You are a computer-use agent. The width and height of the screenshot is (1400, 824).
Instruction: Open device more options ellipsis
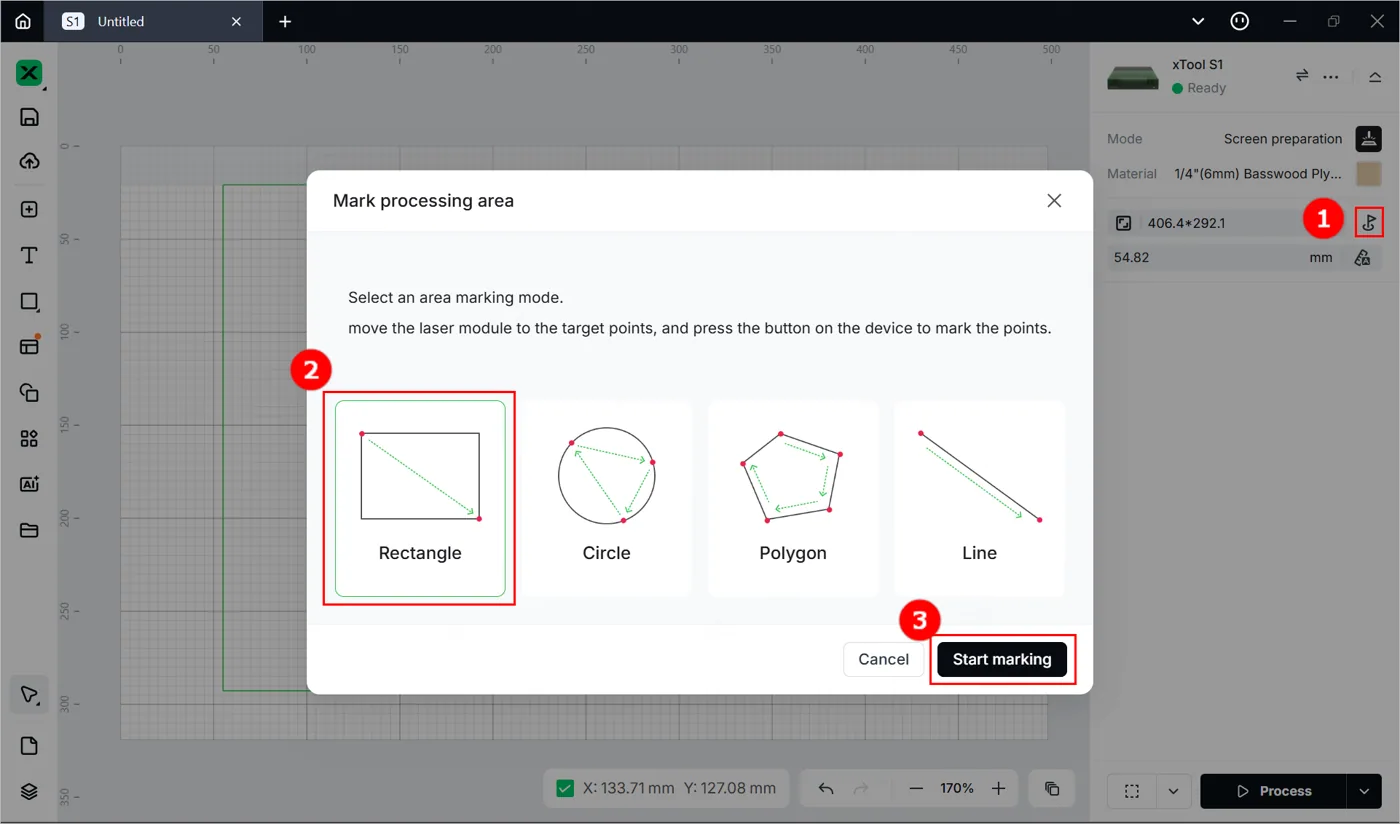pyautogui.click(x=1331, y=76)
